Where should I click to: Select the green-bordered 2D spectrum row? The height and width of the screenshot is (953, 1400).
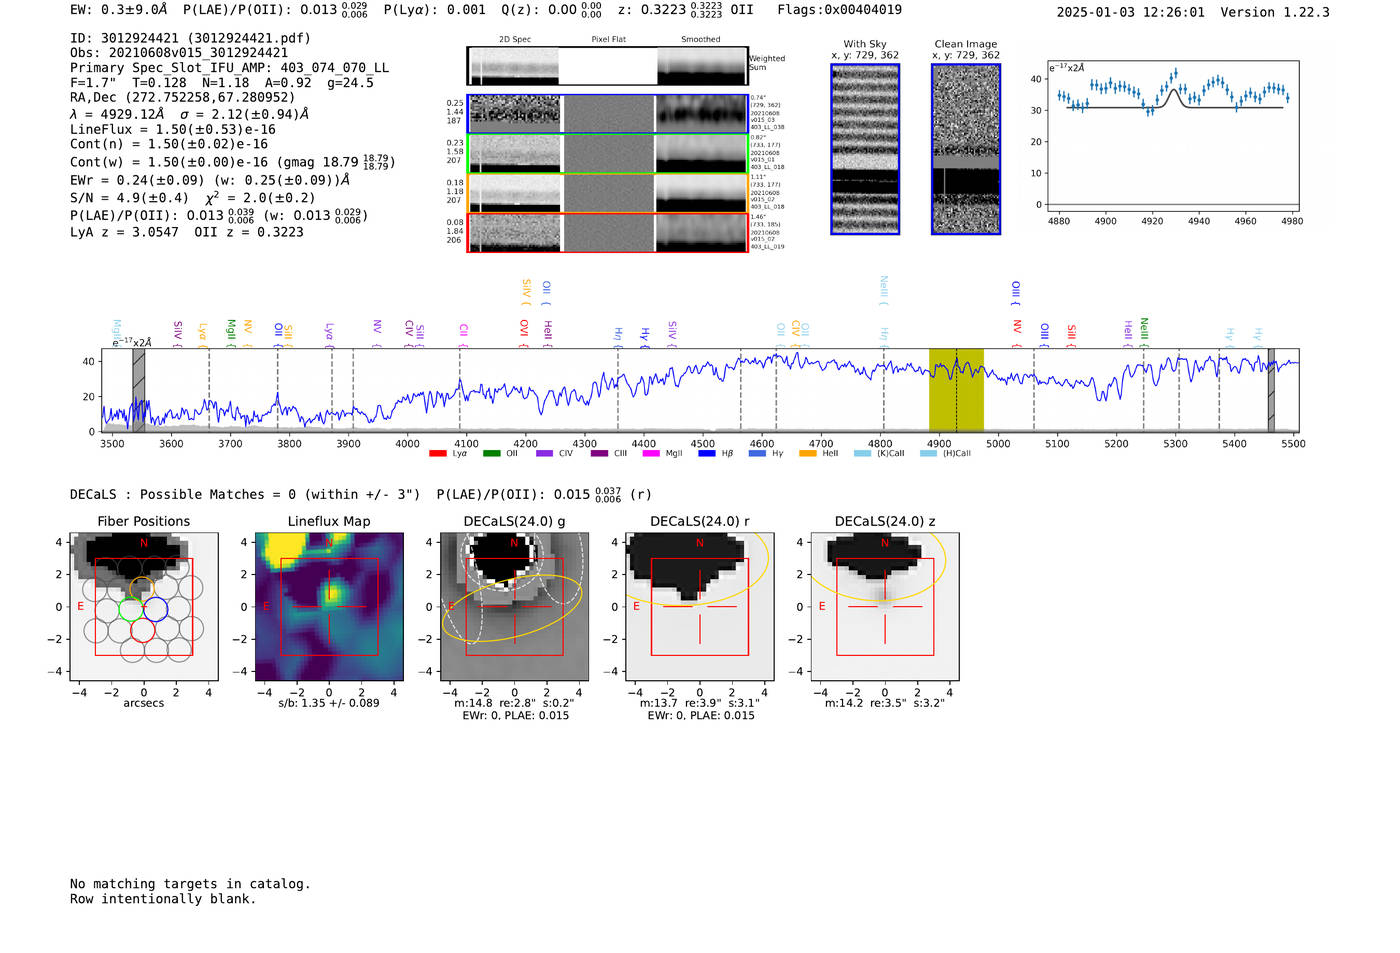(608, 153)
